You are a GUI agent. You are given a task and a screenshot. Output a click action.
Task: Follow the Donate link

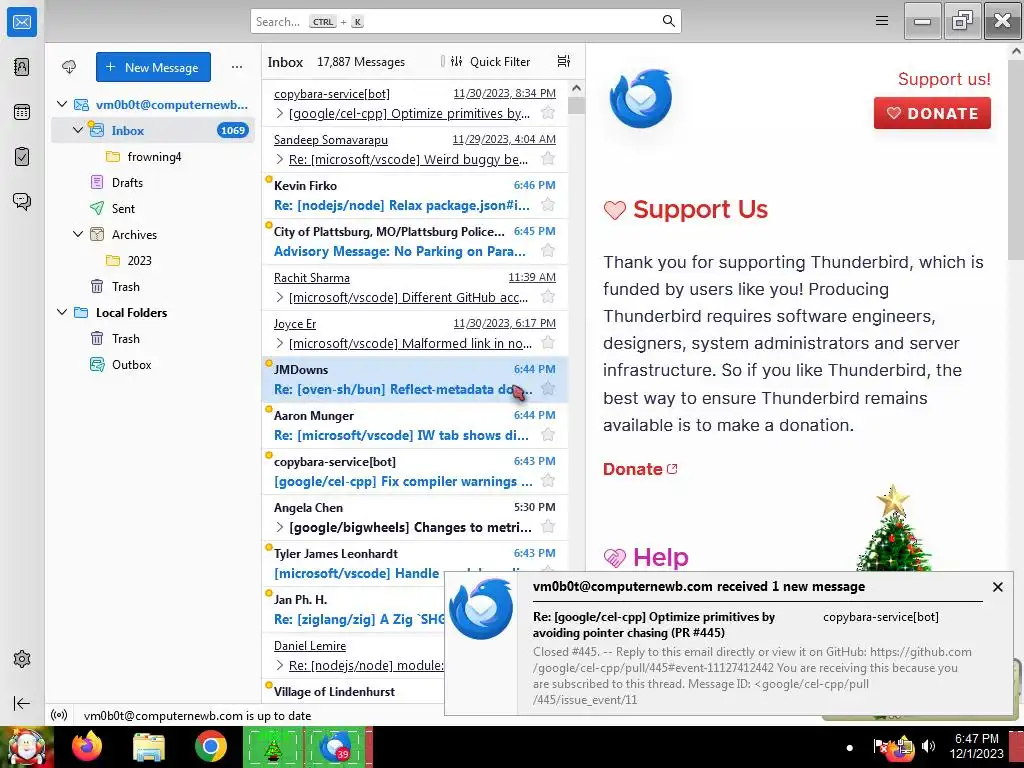(x=640, y=469)
